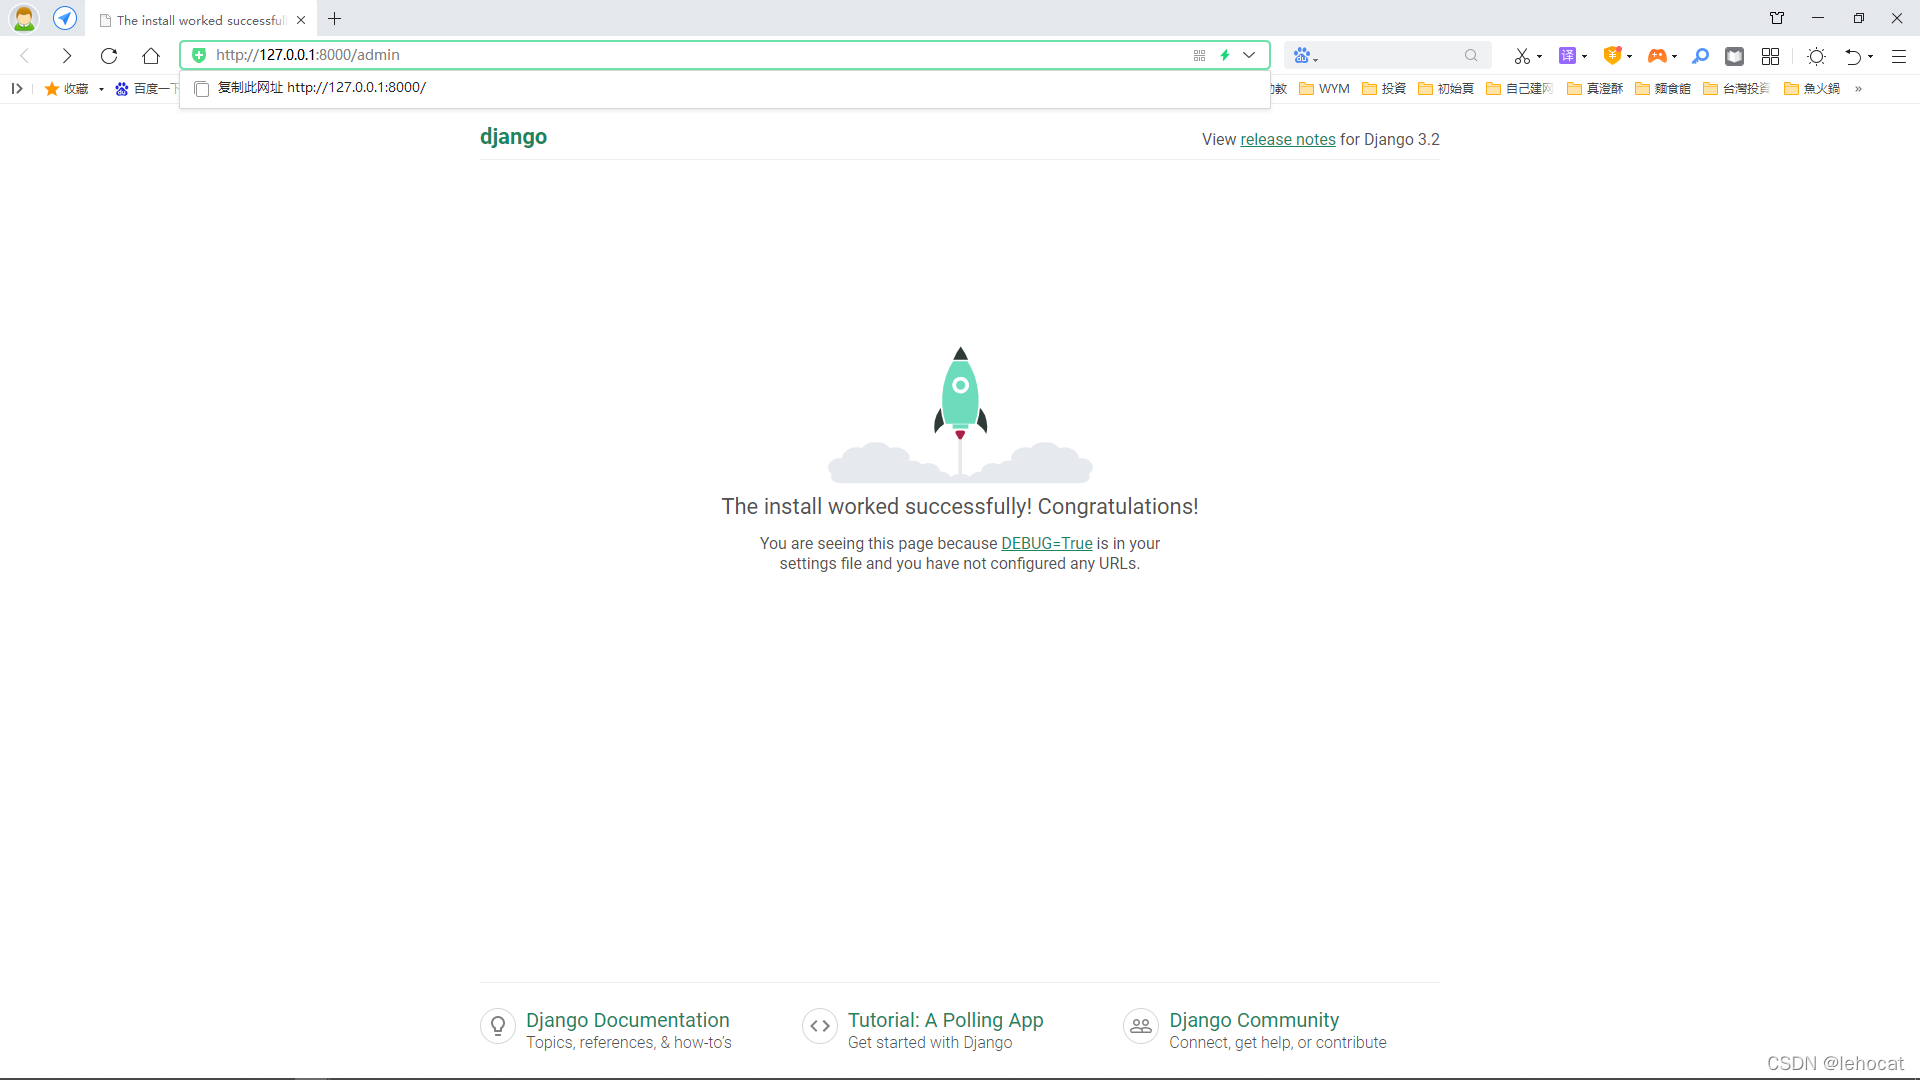Viewport: 1920px width, 1080px height.
Task: Expand the undo closed tabs dropdown
Action: 1871,57
